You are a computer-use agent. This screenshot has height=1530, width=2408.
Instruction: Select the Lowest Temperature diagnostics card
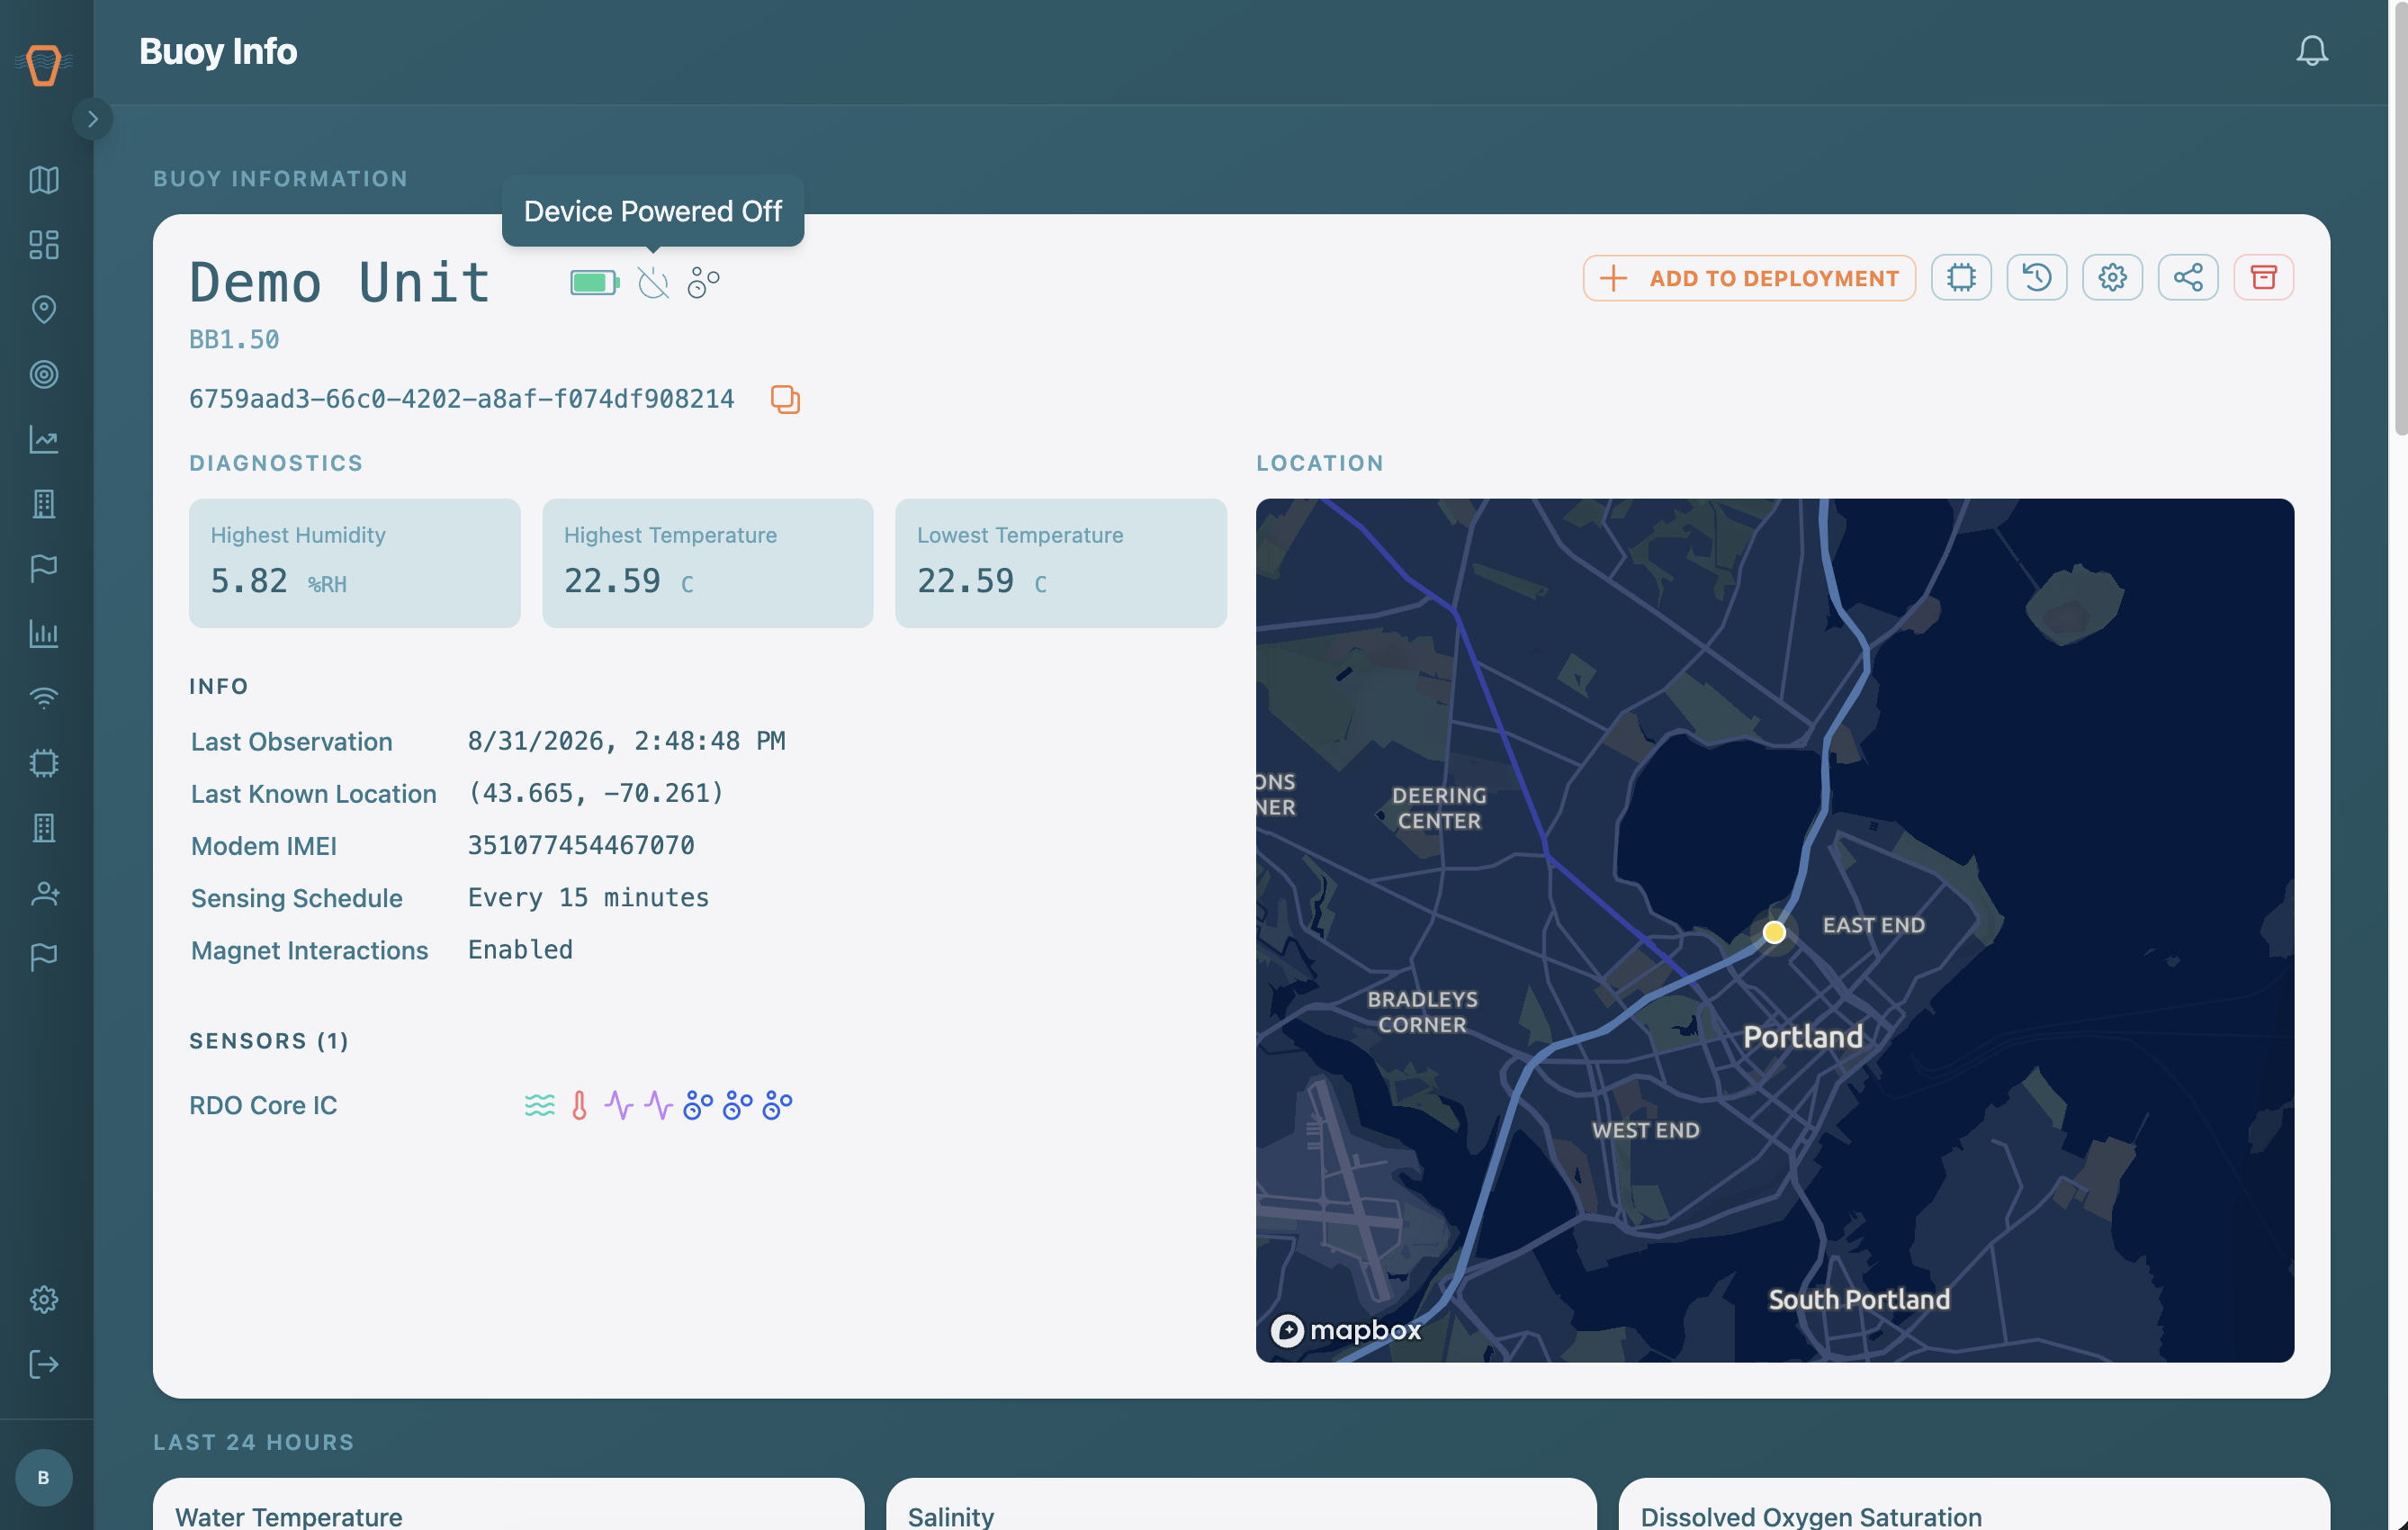pos(1061,563)
